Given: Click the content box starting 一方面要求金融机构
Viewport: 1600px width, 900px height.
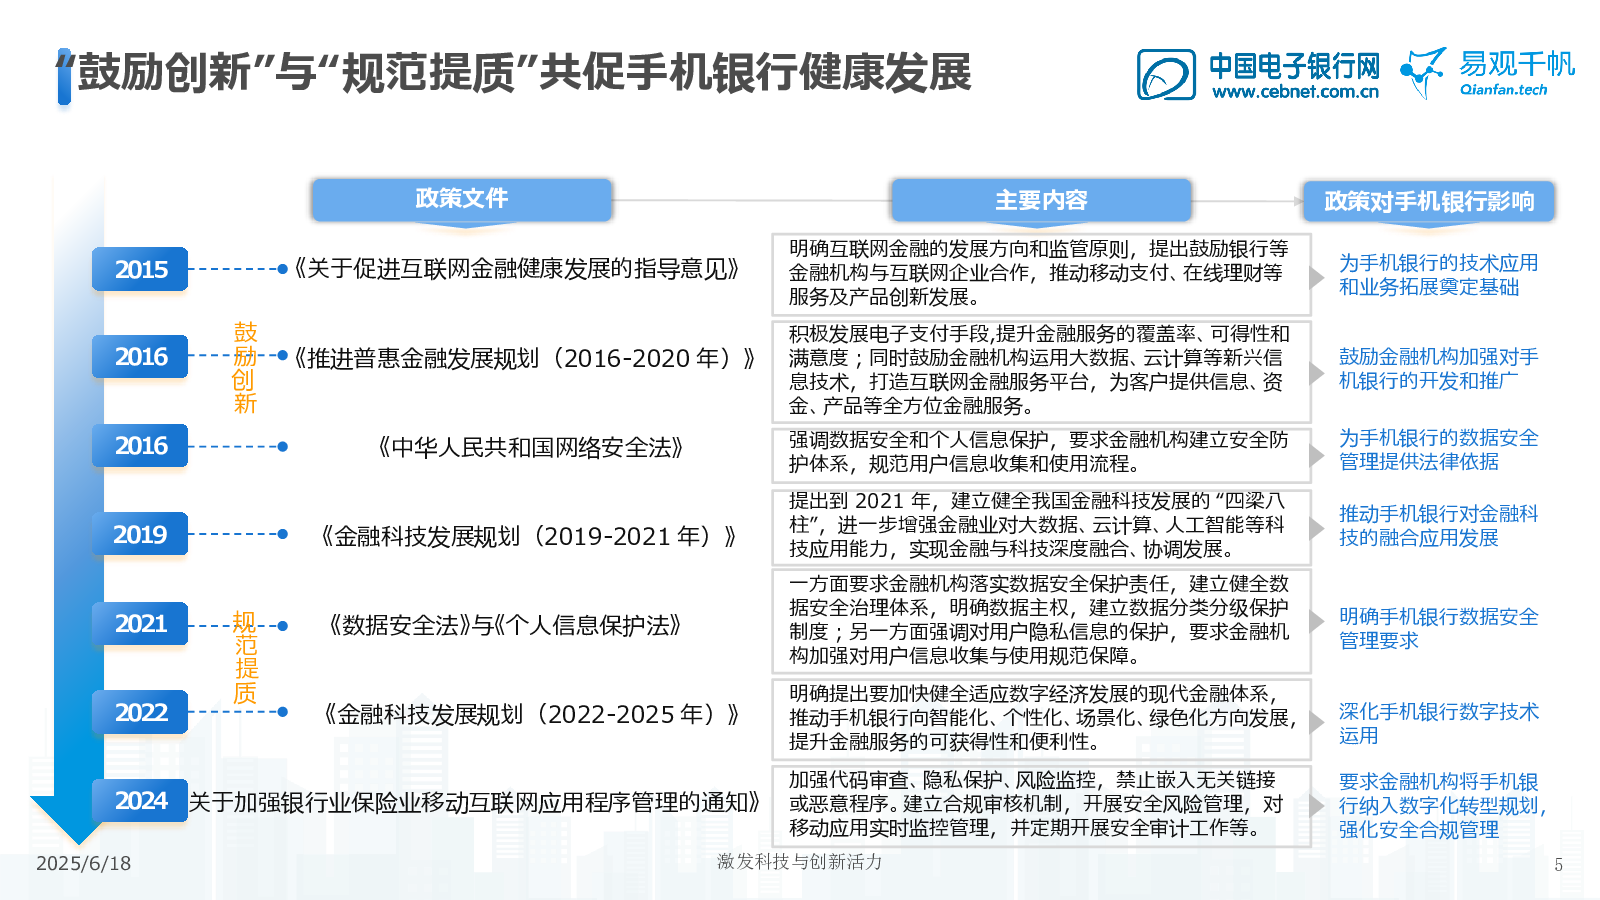Looking at the screenshot, I should pos(1041,621).
